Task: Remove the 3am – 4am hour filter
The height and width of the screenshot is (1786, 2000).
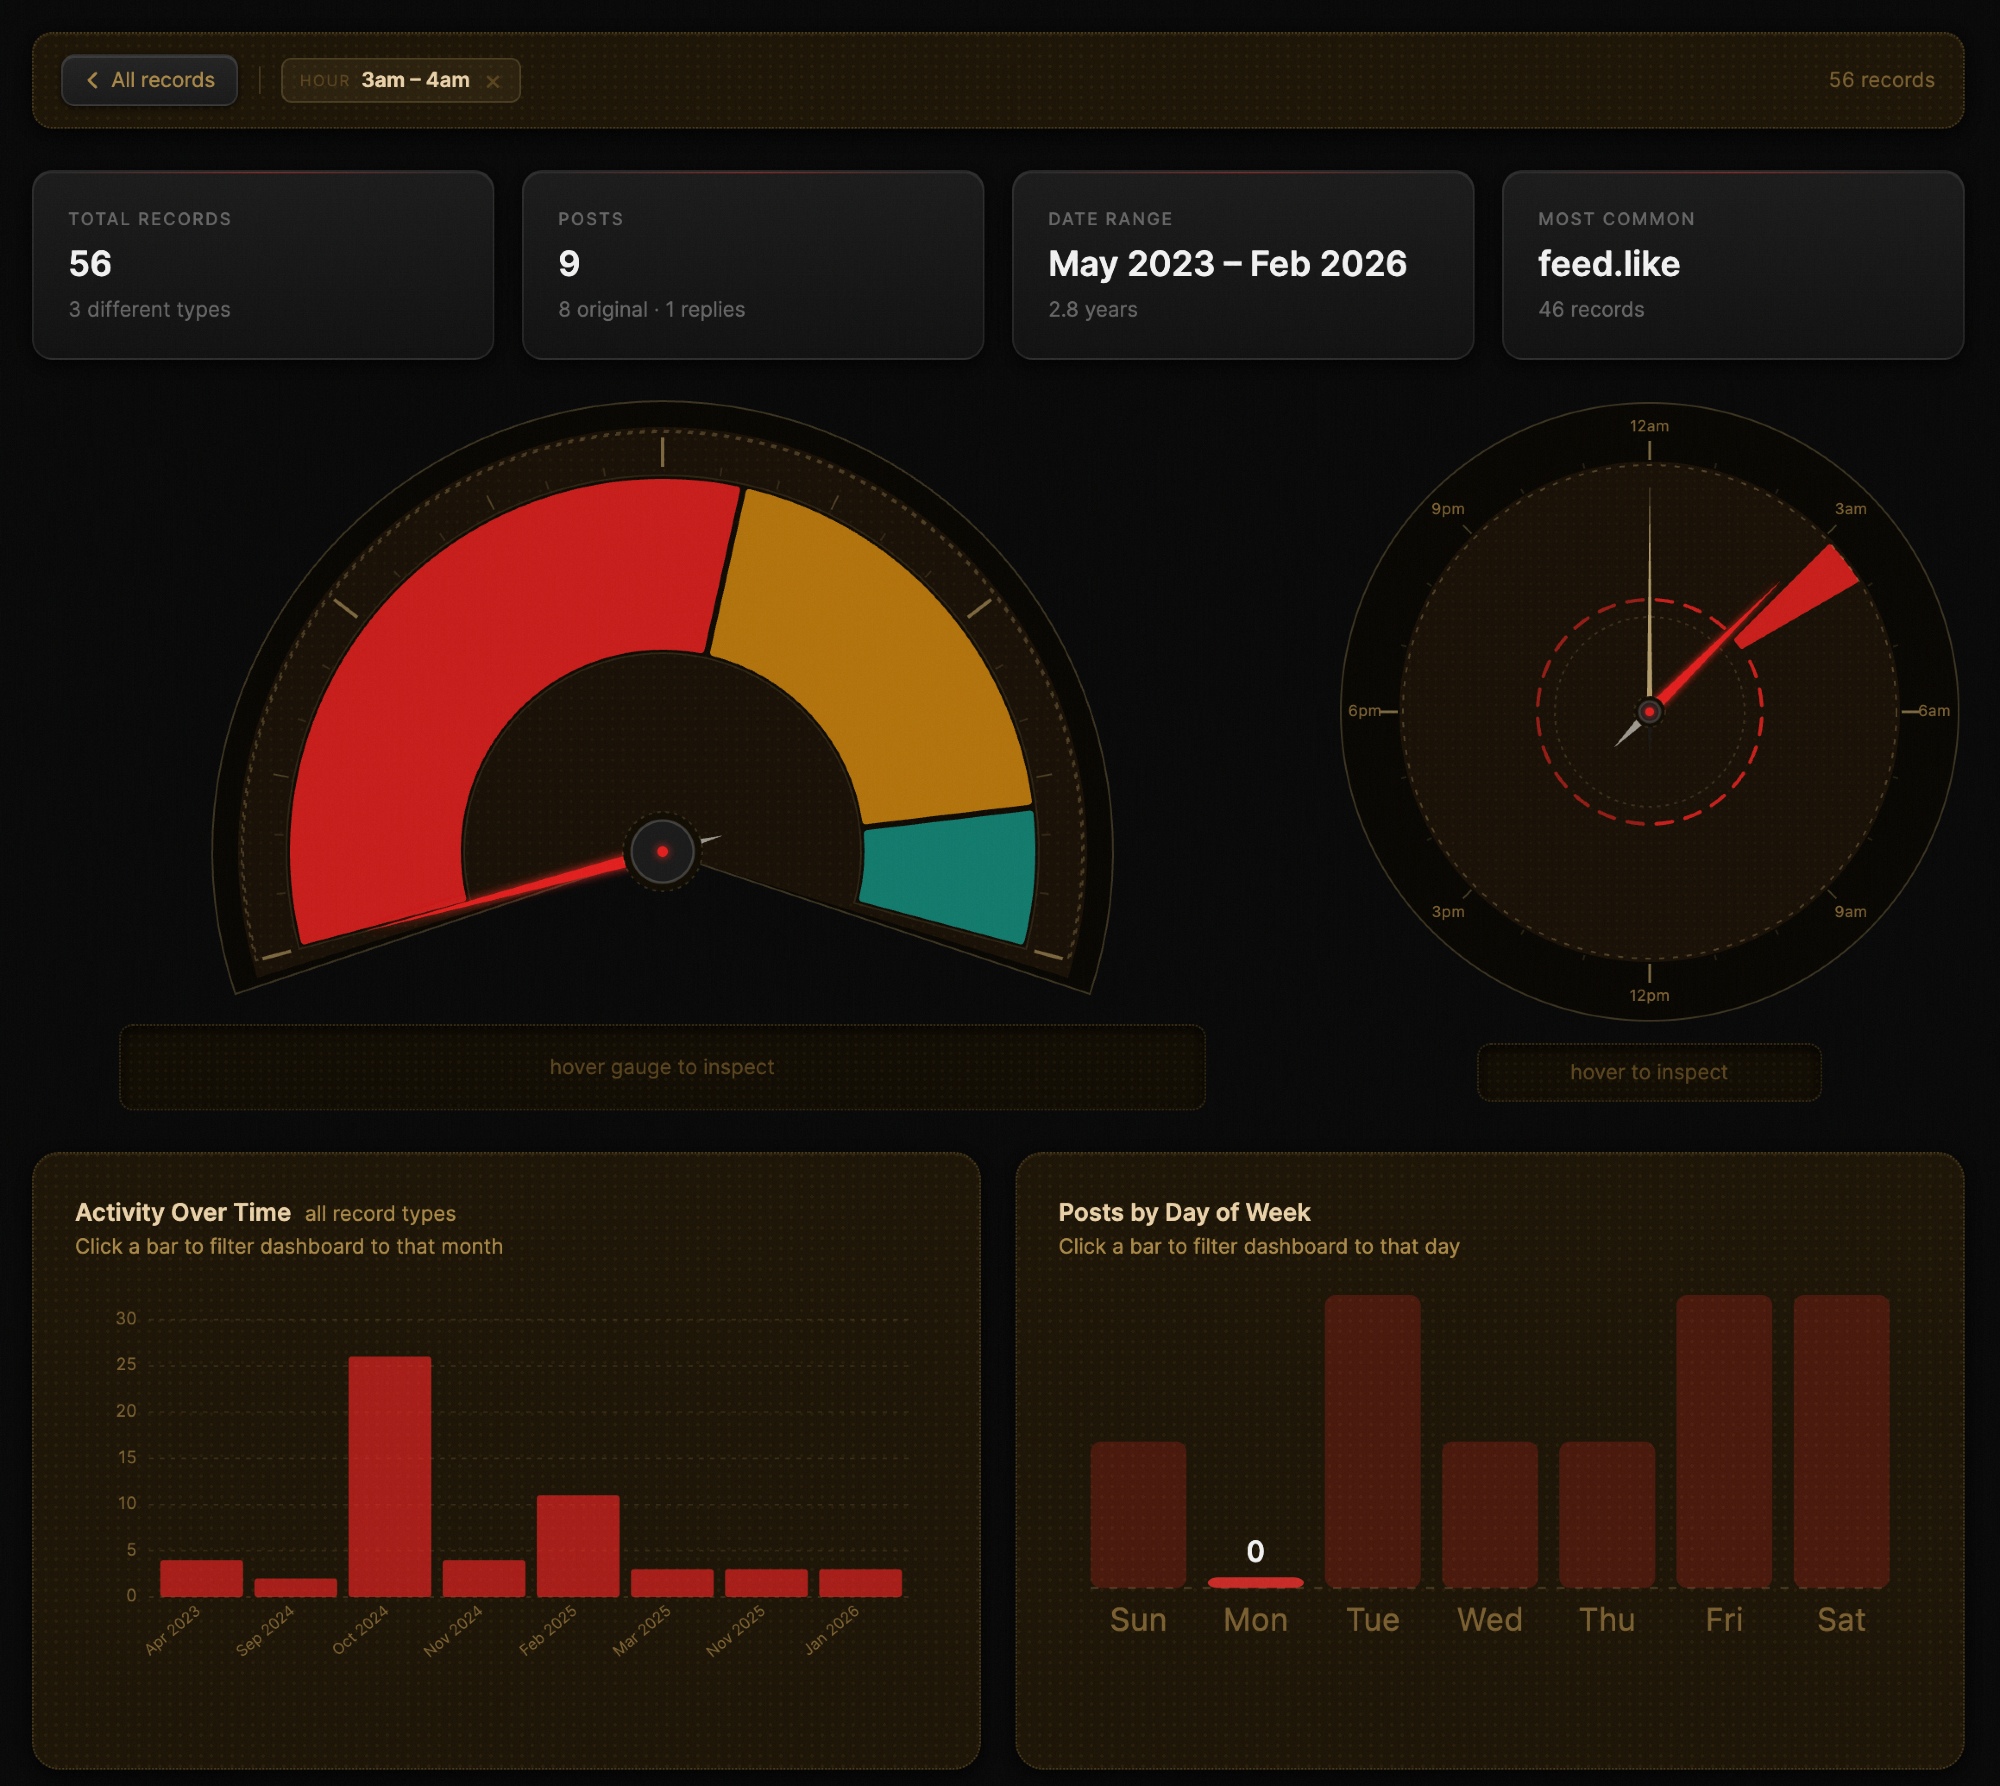Action: coord(493,82)
